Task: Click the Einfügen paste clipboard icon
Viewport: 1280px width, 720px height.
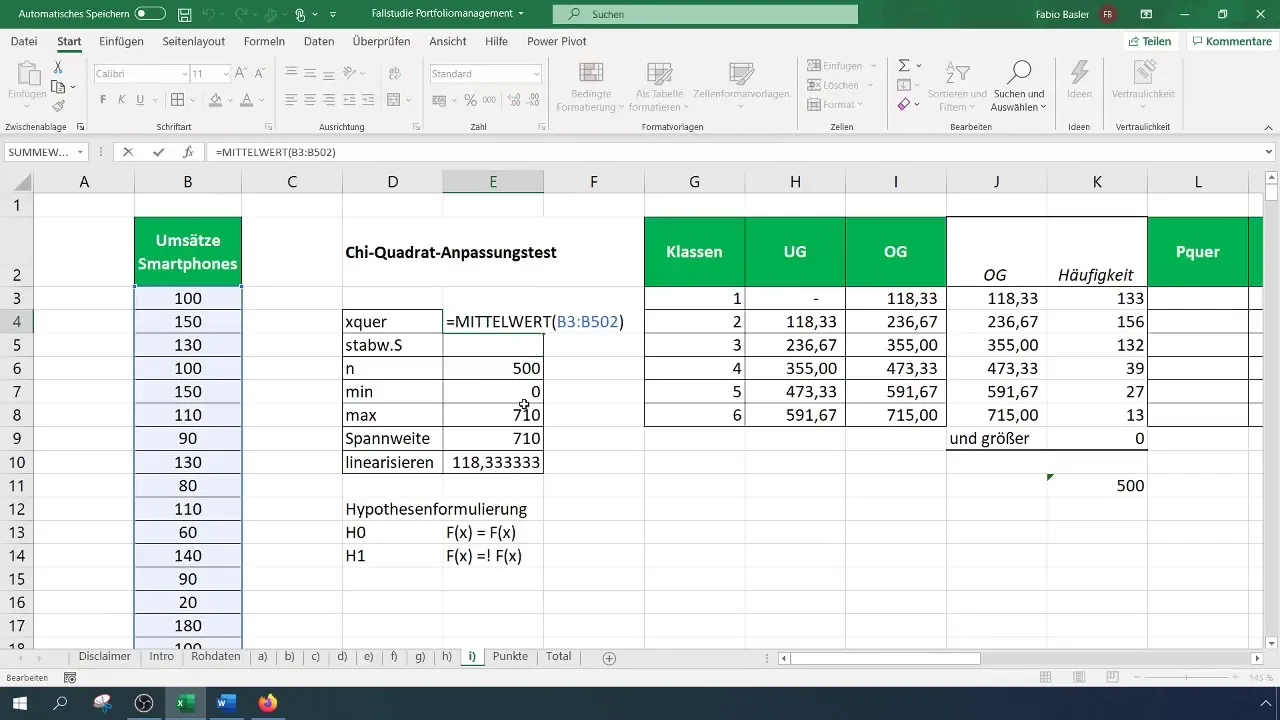Action: click(26, 73)
